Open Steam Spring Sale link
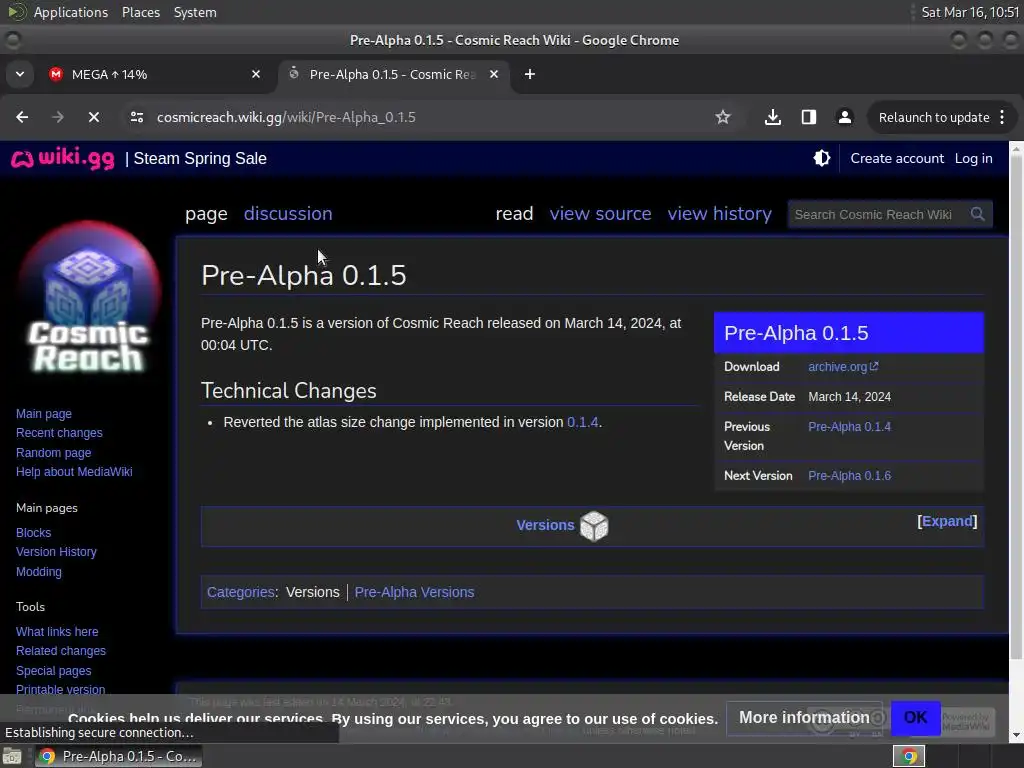This screenshot has height=768, width=1024. tap(200, 158)
